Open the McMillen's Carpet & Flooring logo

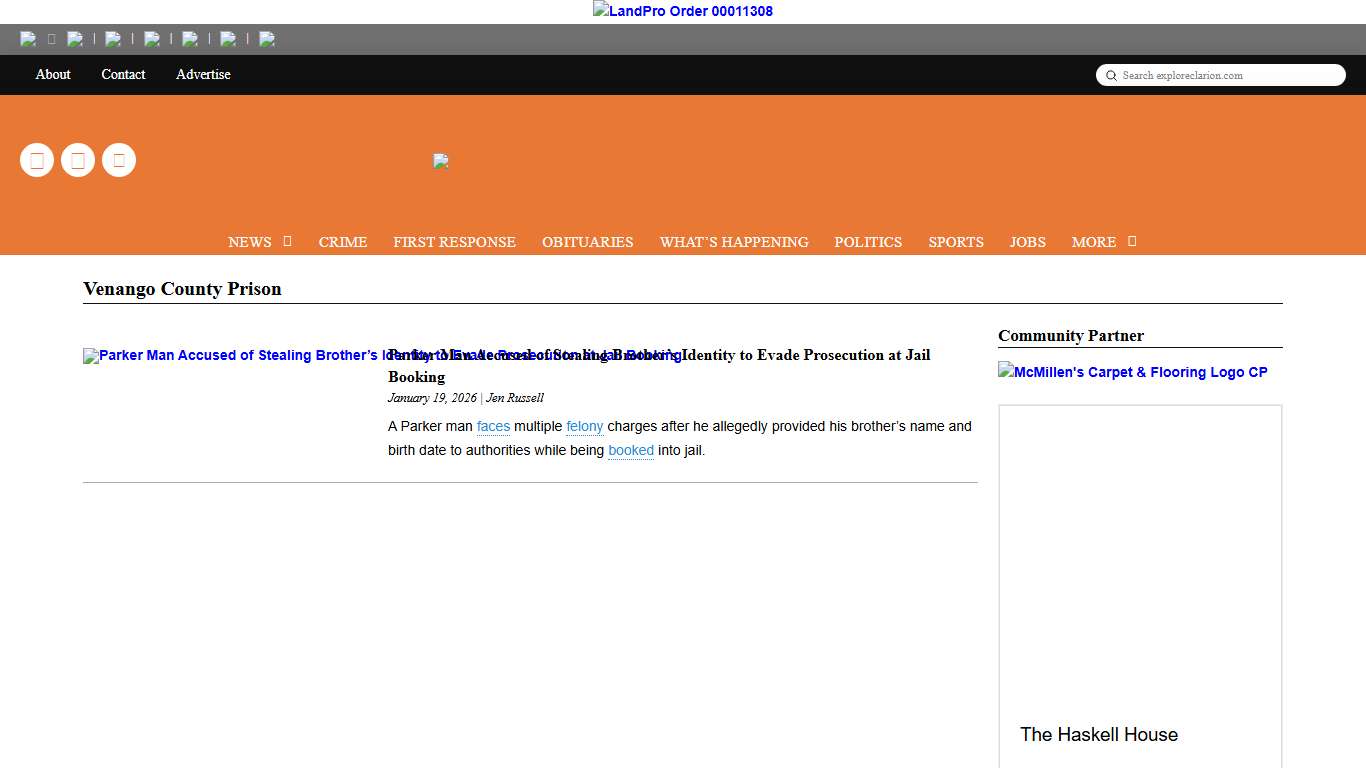[1132, 372]
